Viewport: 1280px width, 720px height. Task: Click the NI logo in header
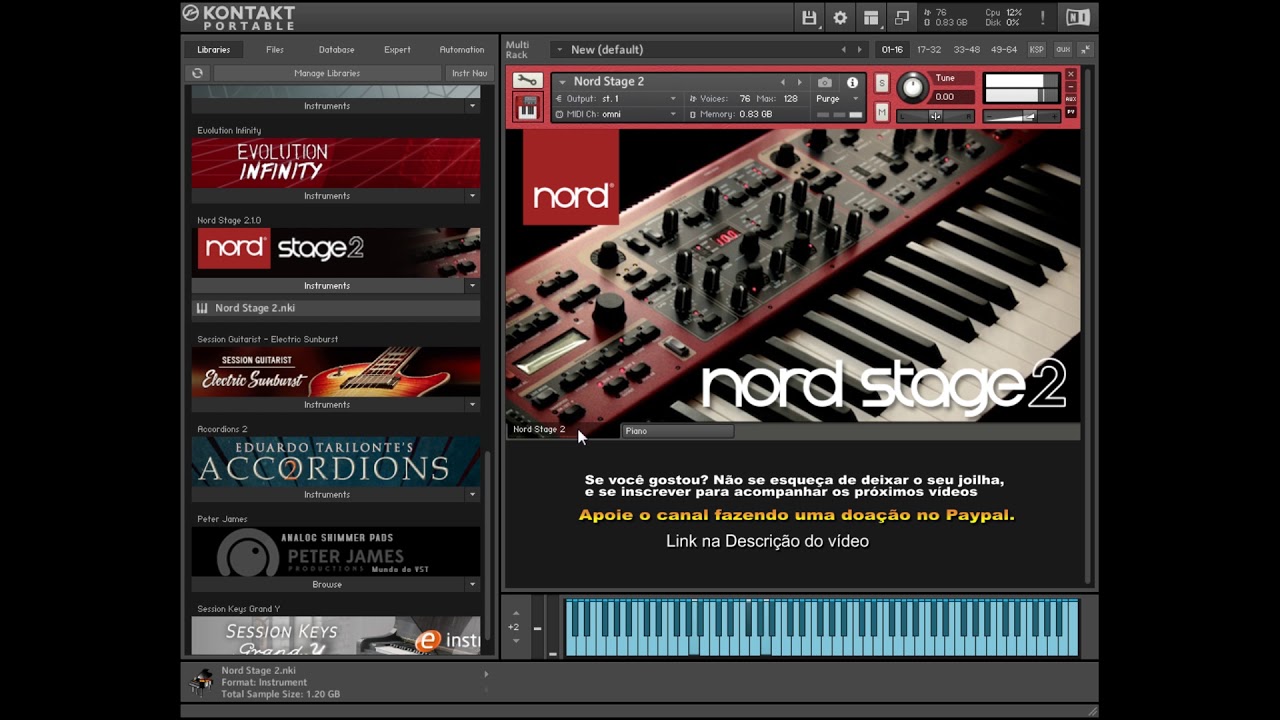pyautogui.click(x=1077, y=18)
